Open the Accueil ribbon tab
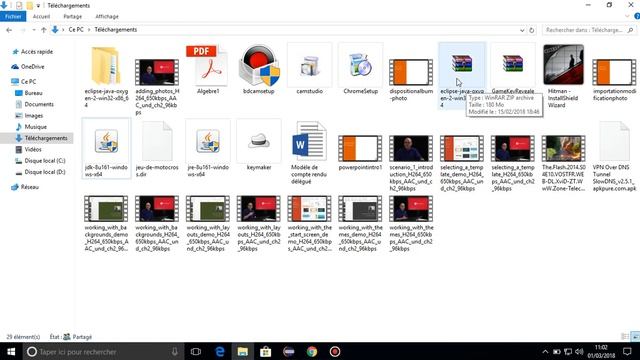The height and width of the screenshot is (360, 640). 41,16
